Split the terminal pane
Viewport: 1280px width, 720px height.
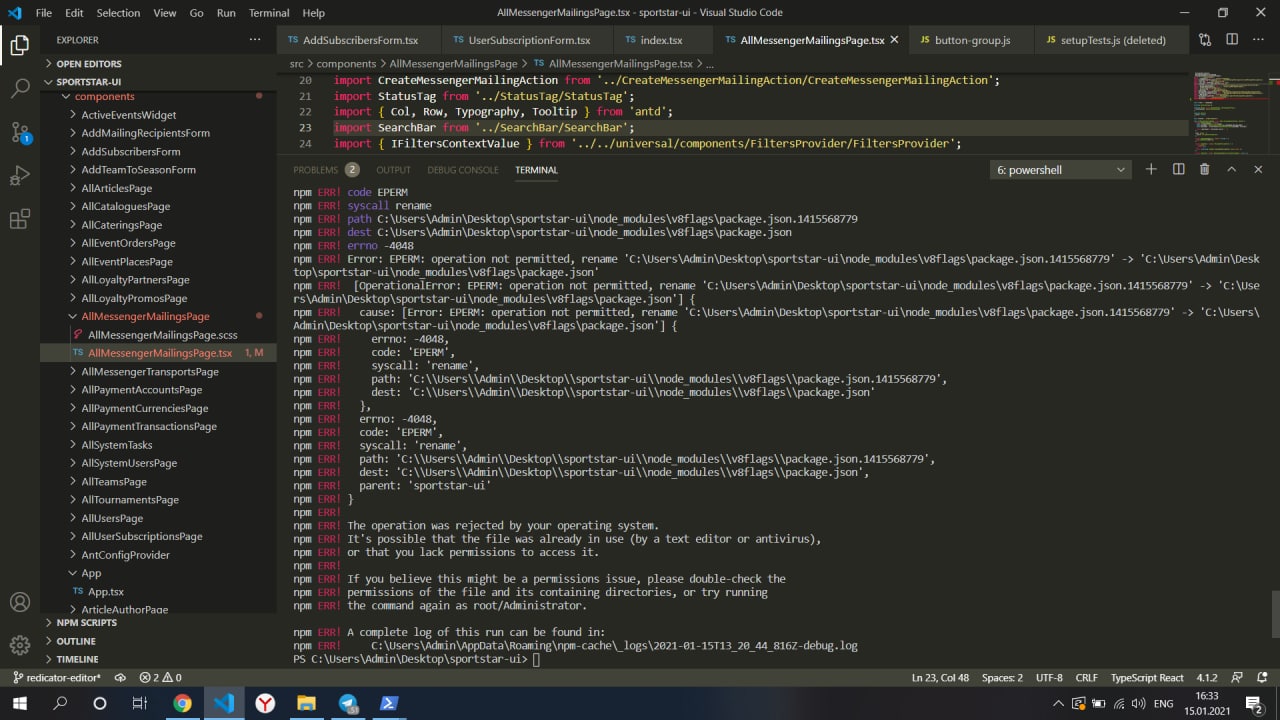click(1178, 170)
